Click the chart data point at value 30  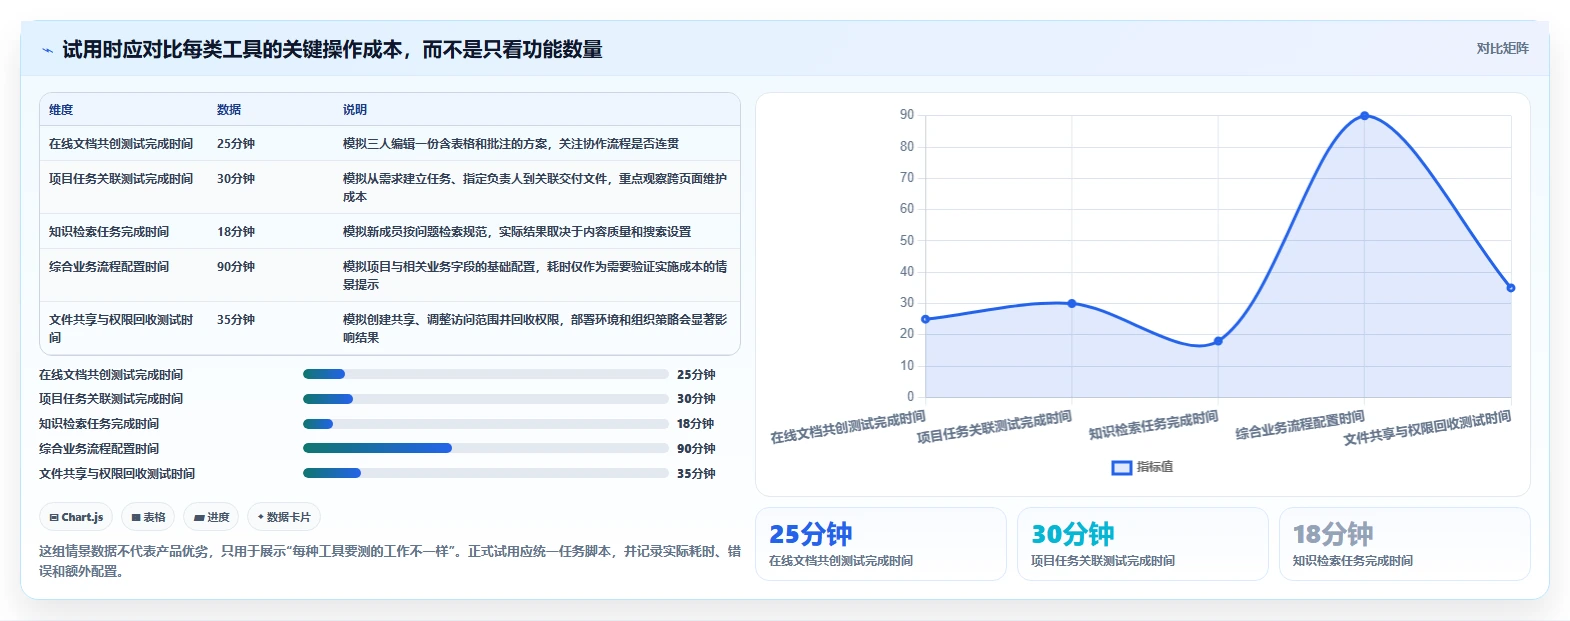1072,303
